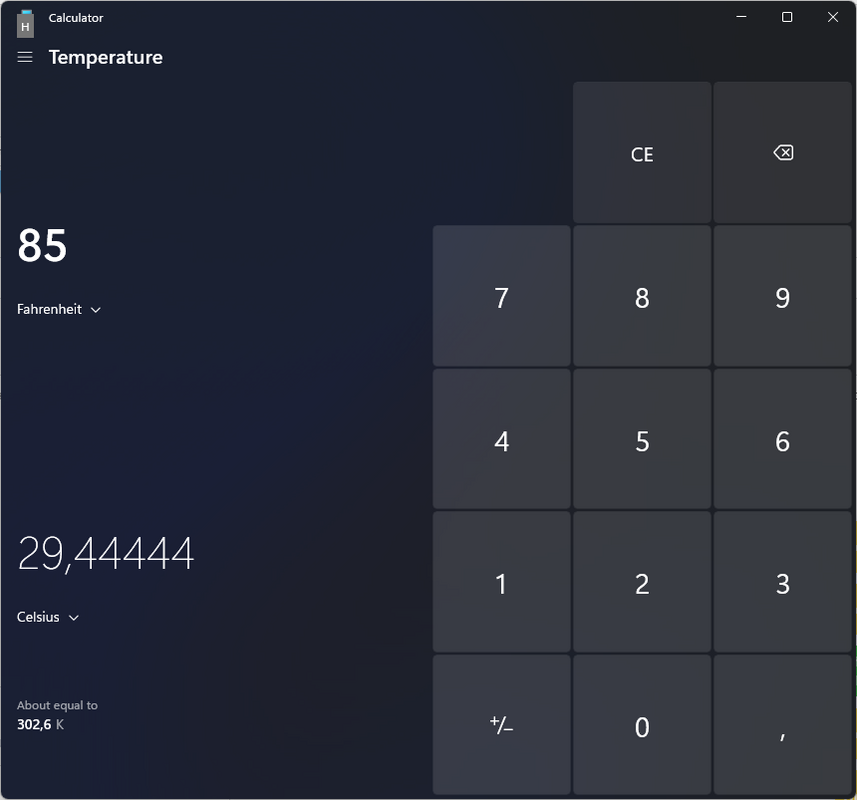The width and height of the screenshot is (857, 800).
Task: Clear entry with the CE button
Action: (642, 152)
